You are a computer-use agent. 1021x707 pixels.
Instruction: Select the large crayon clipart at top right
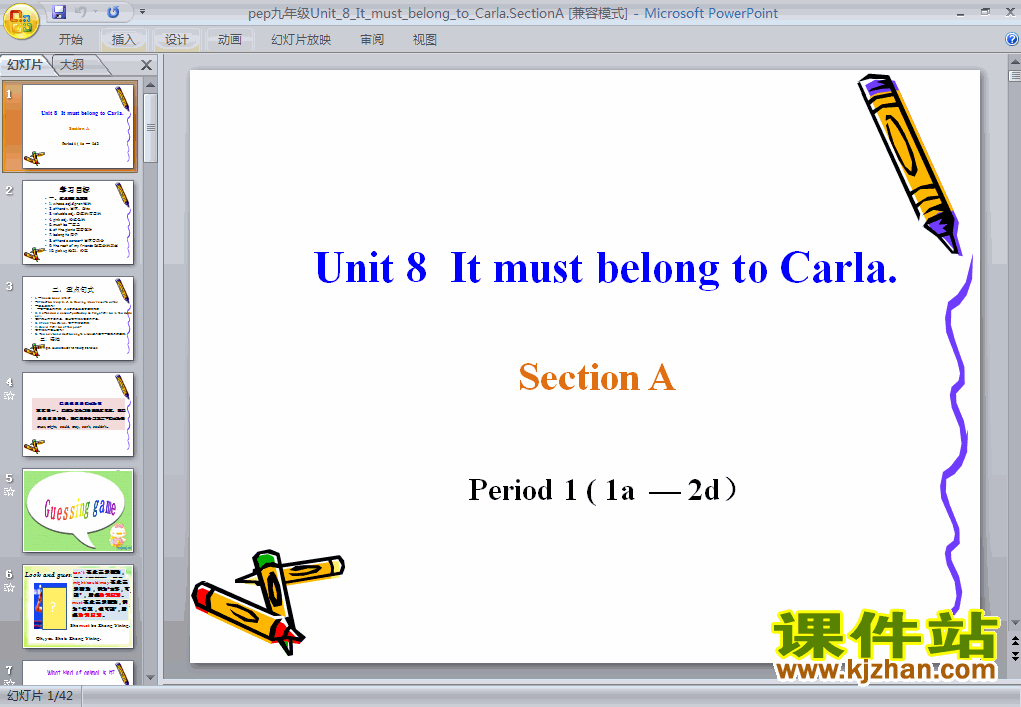tap(909, 163)
